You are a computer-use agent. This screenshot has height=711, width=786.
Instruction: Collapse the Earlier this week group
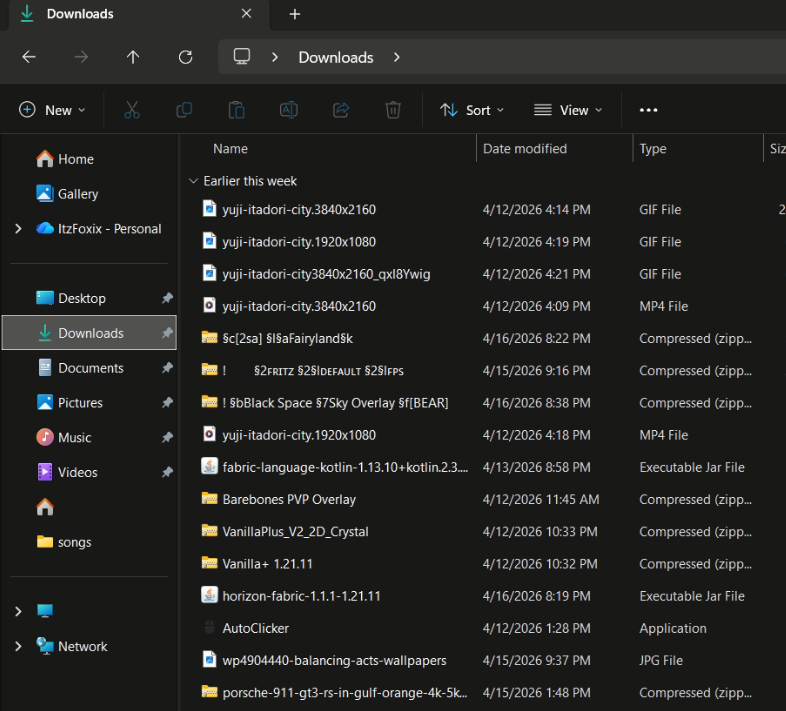coord(193,181)
